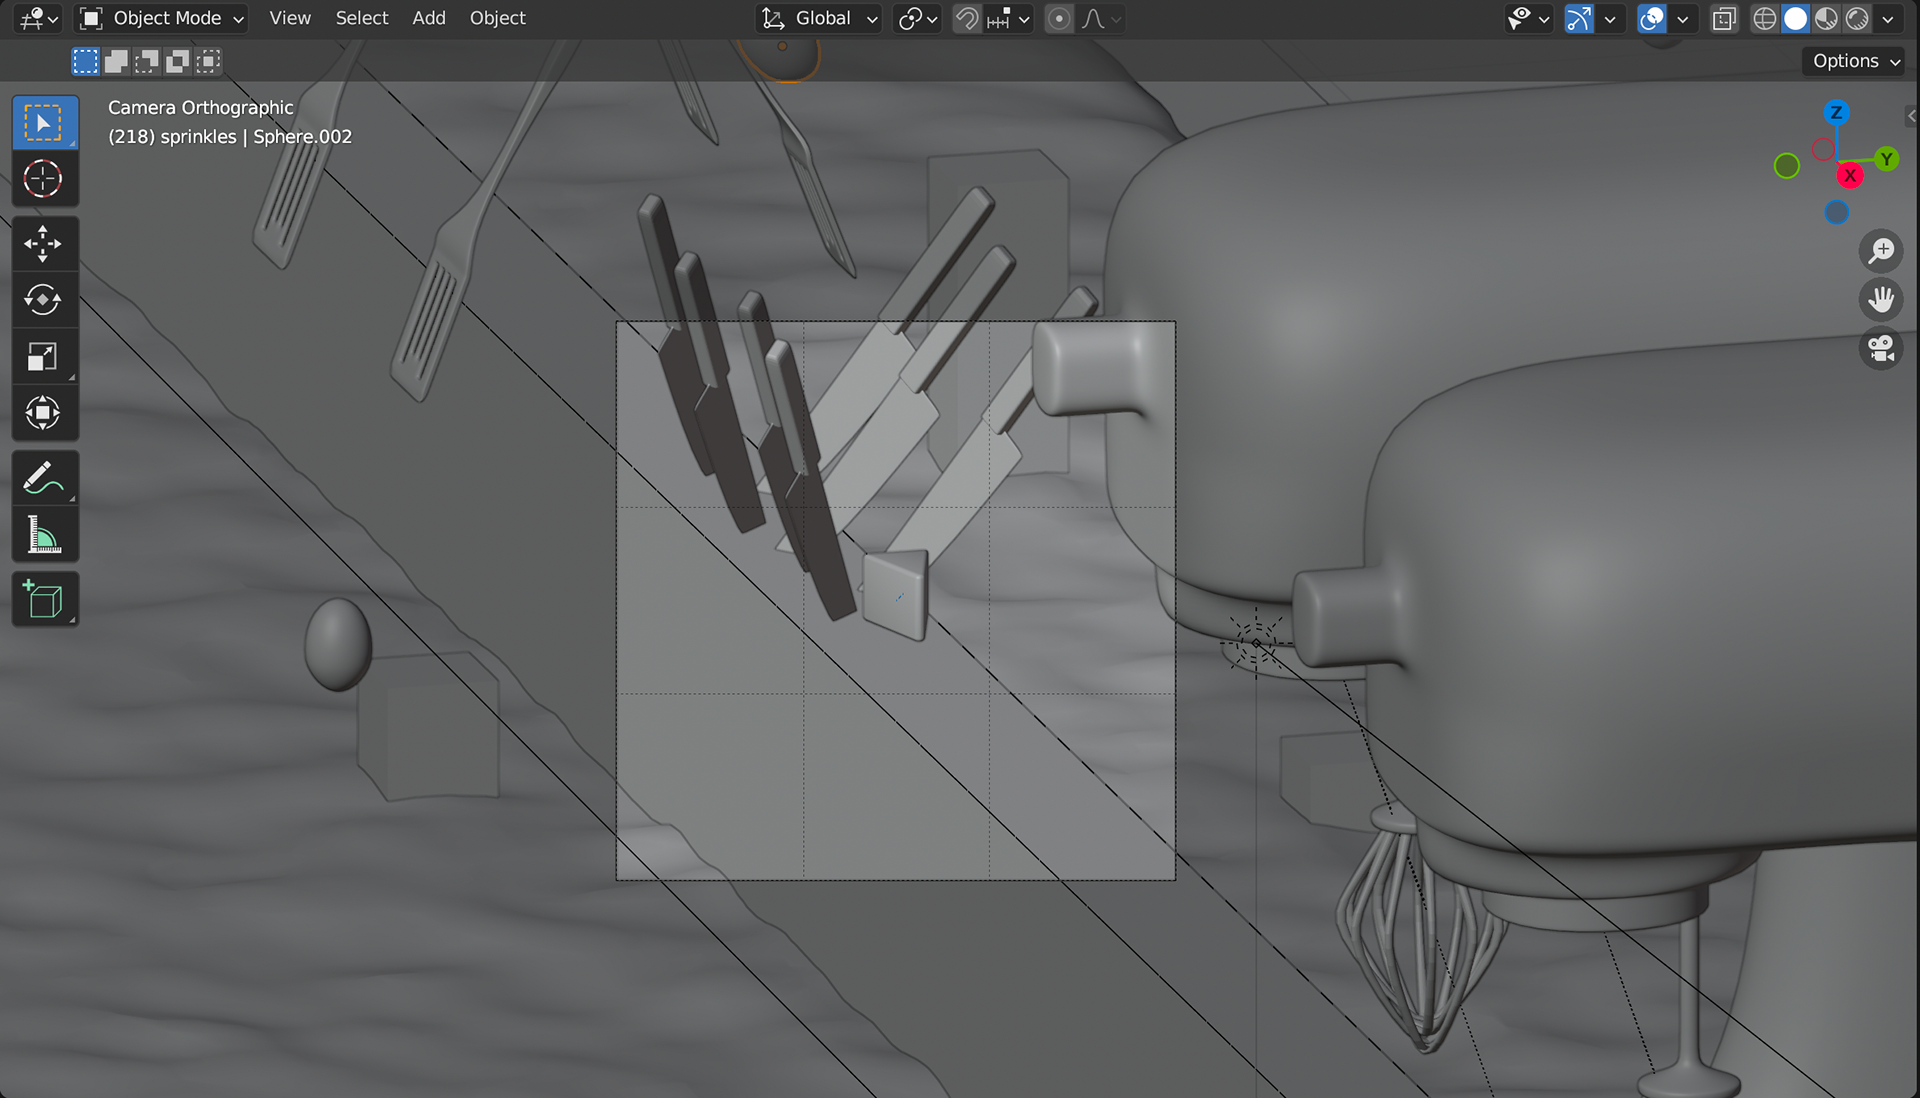Set selection mode to Extend
This screenshot has width=1920, height=1098.
pyautogui.click(x=116, y=62)
